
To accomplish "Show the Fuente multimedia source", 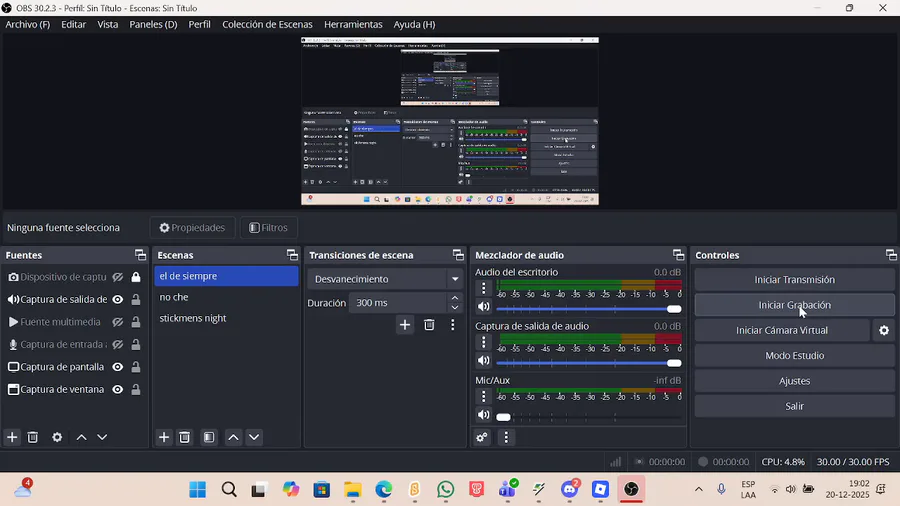I will click(x=118, y=322).
